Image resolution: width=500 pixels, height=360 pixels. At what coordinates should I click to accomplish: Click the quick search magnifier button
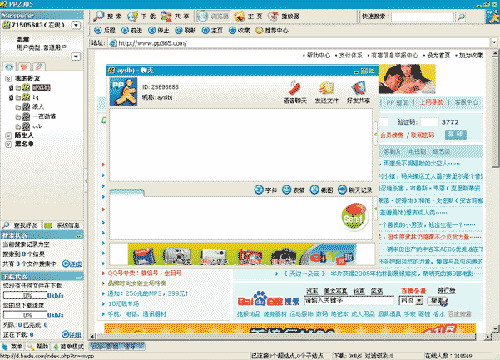(x=461, y=17)
